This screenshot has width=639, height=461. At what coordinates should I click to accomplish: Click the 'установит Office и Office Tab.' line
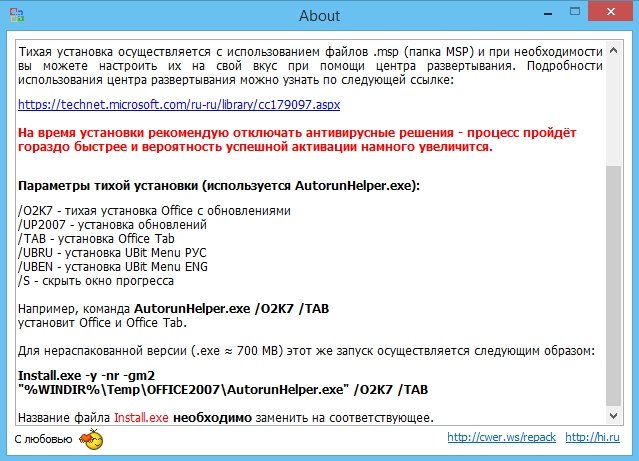pos(102,323)
